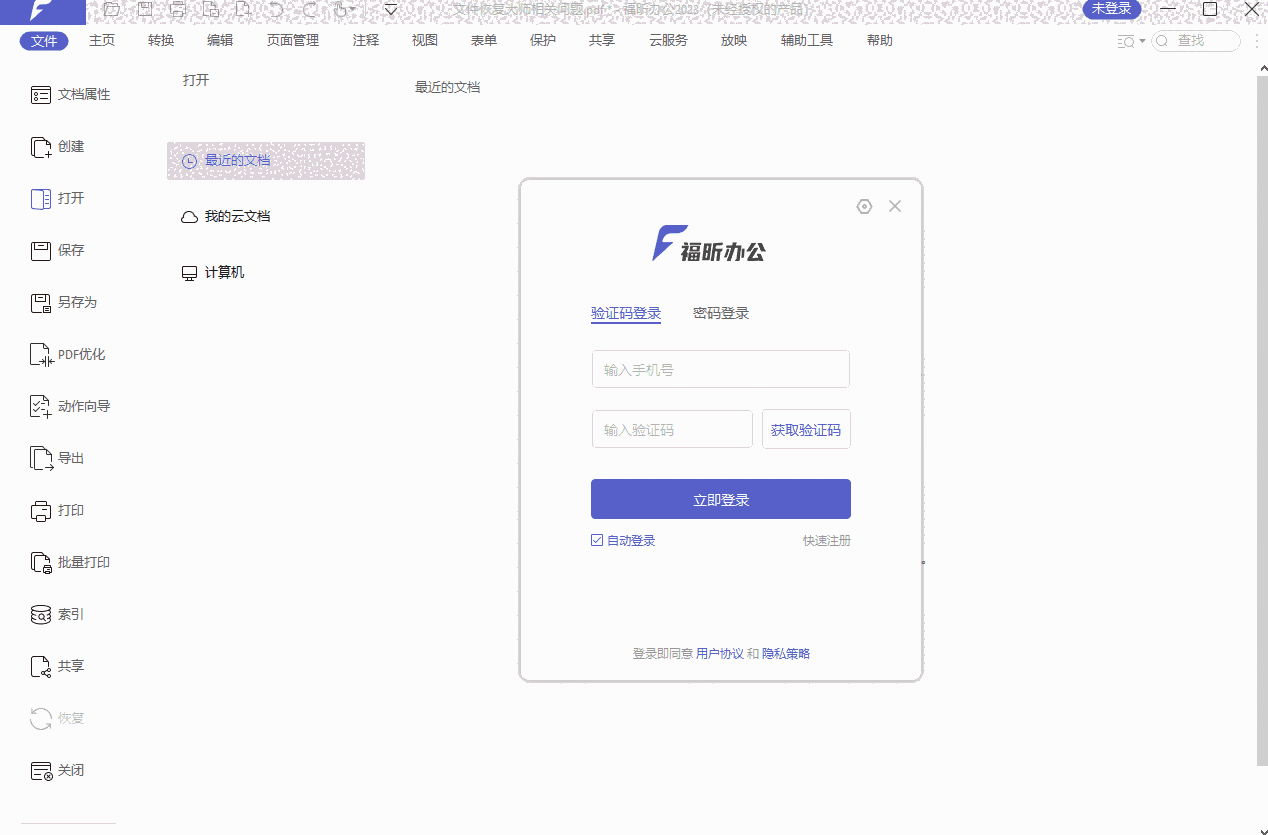Select 计算机 in the open locations list
Viewport: 1268px width, 835px height.
224,272
